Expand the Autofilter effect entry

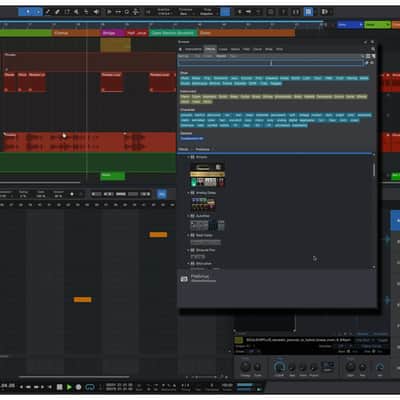point(188,216)
